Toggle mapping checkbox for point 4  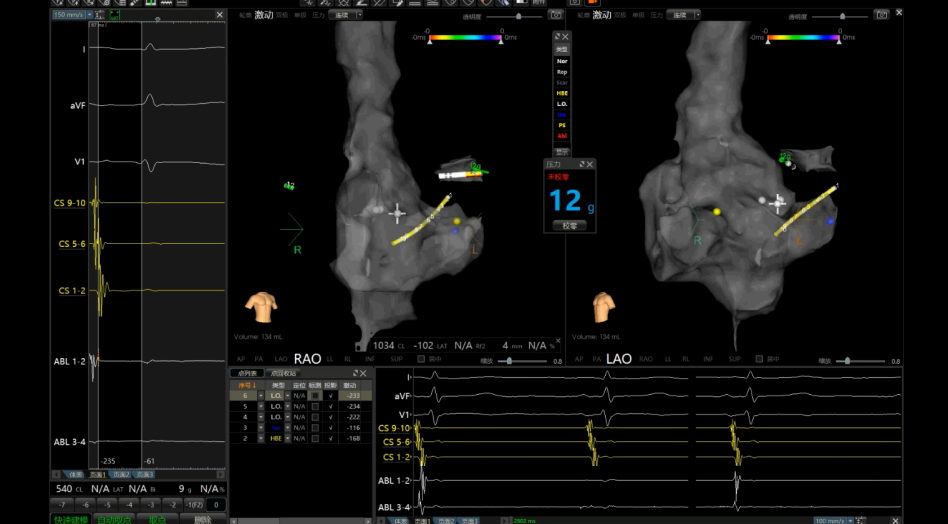315,417
